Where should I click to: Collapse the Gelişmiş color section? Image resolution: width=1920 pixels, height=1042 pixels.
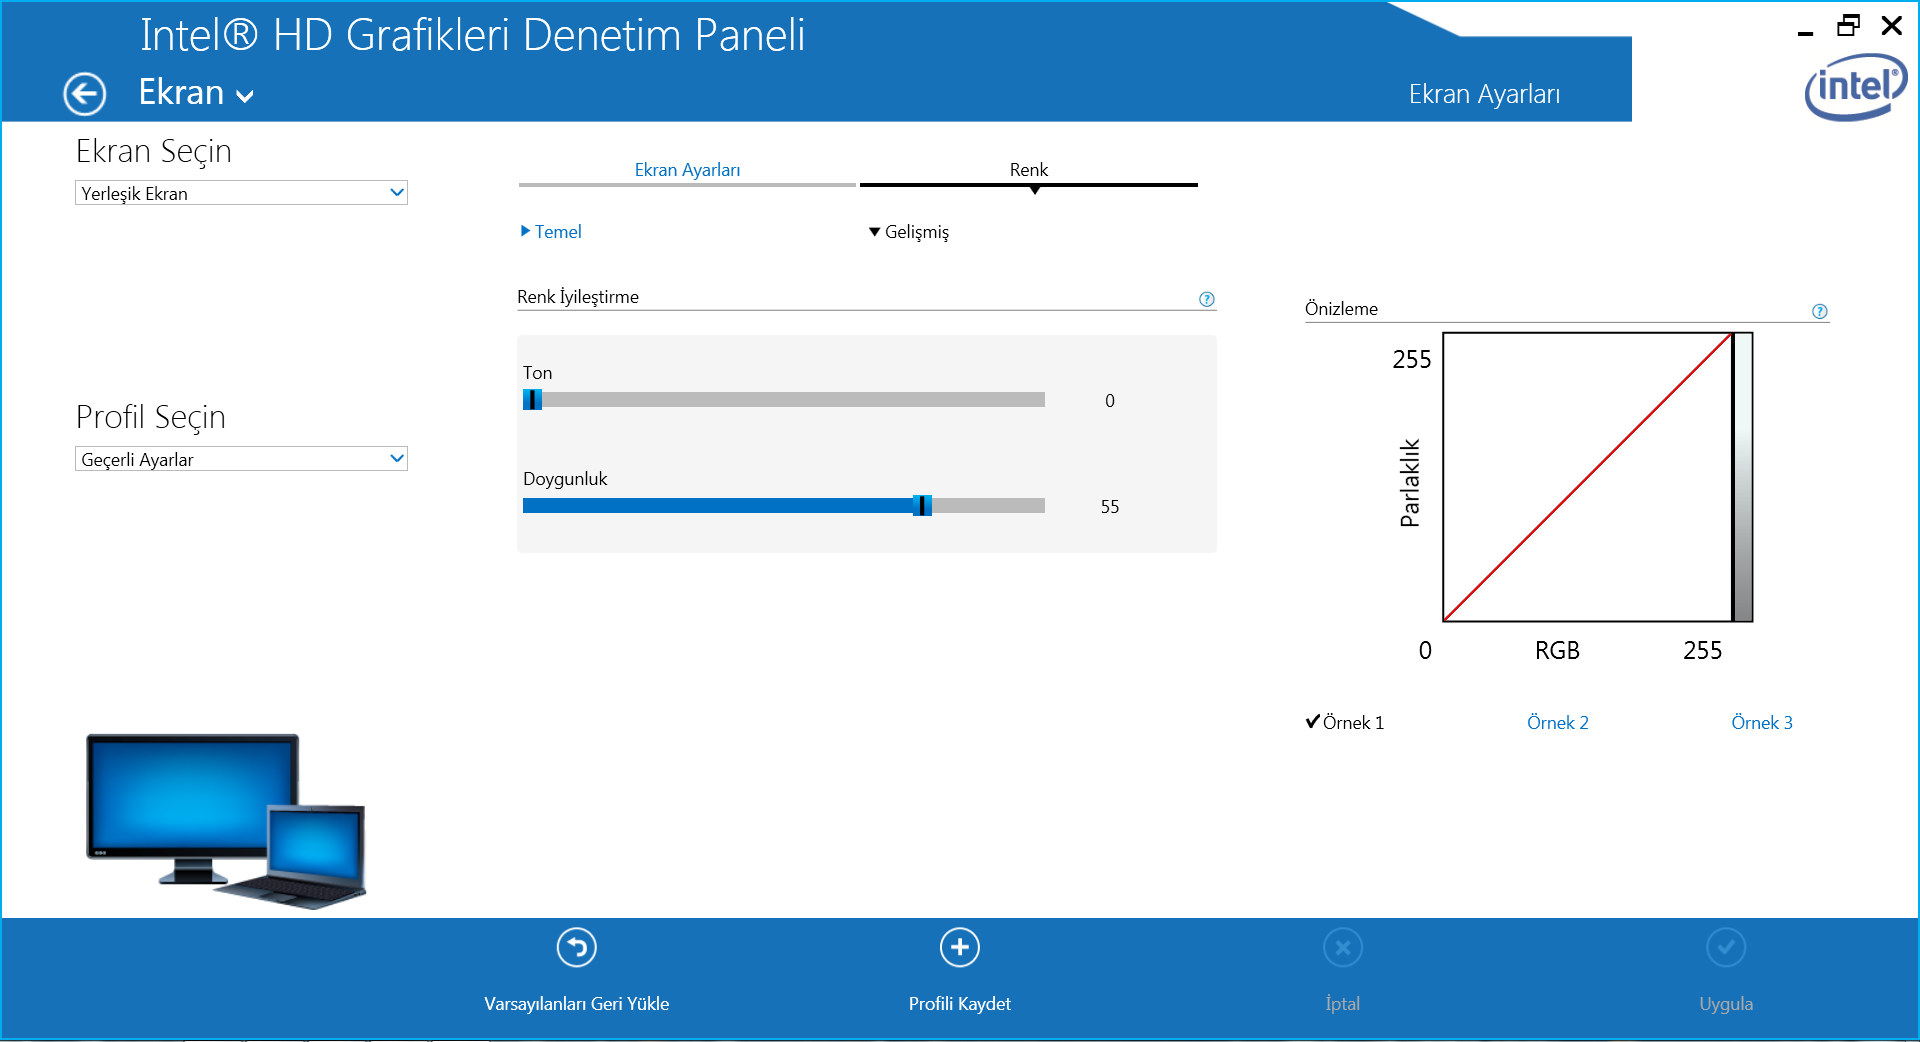909,232
